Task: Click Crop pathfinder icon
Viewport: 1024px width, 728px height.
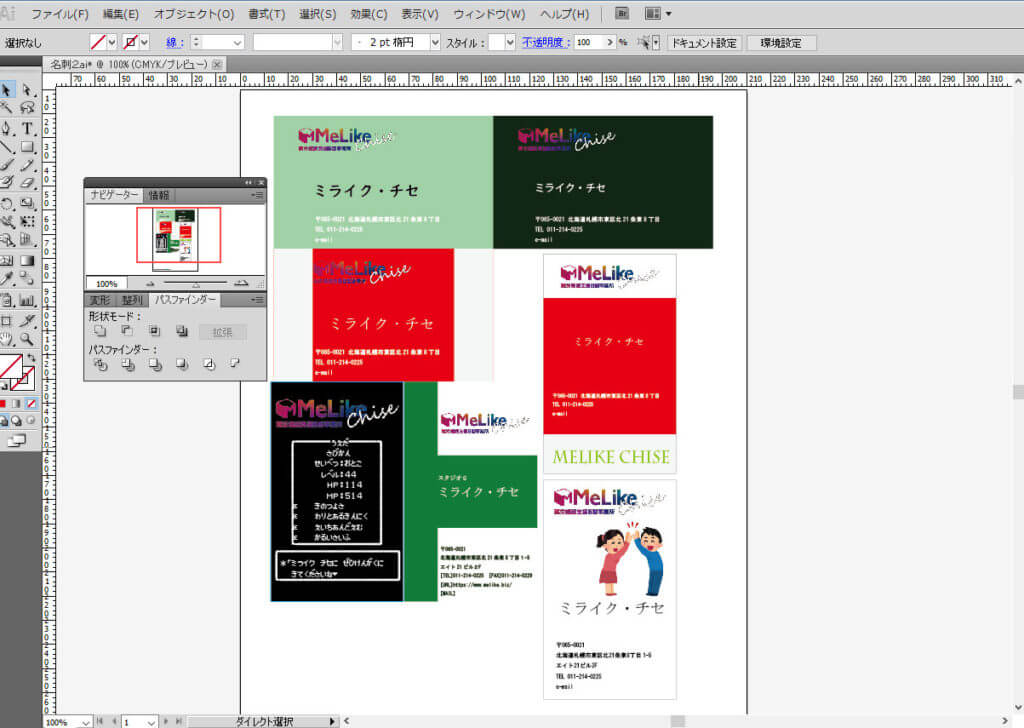Action: [x=182, y=364]
